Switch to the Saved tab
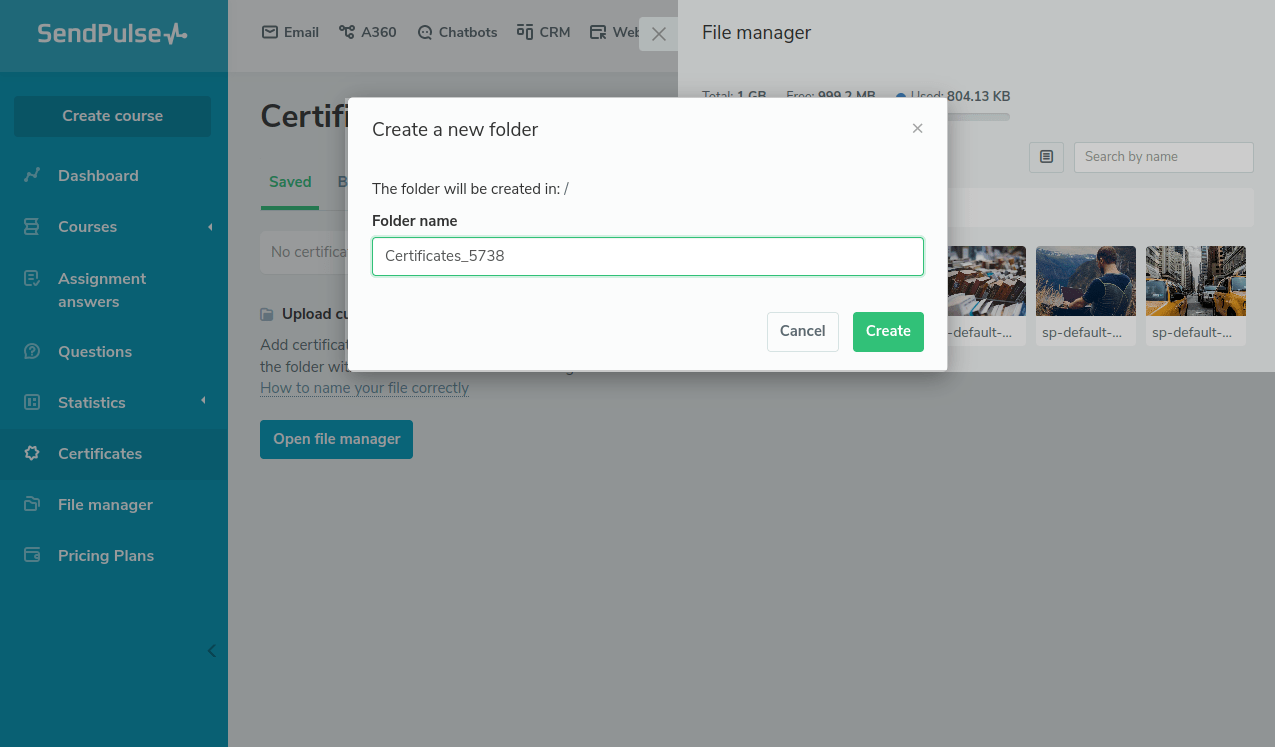The width and height of the screenshot is (1275, 747). [x=290, y=182]
